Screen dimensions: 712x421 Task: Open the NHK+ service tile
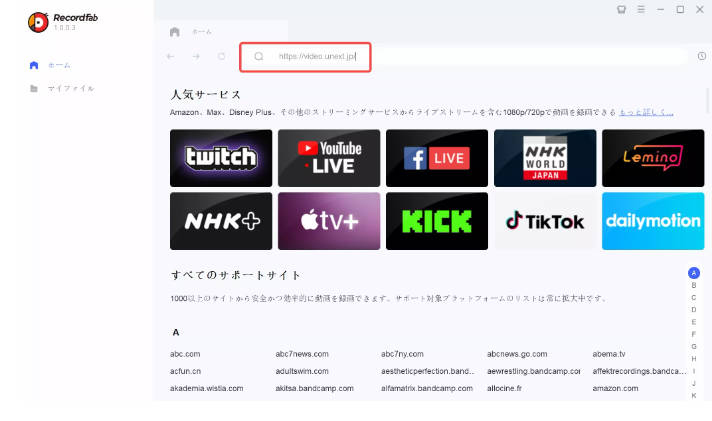pyautogui.click(x=221, y=221)
